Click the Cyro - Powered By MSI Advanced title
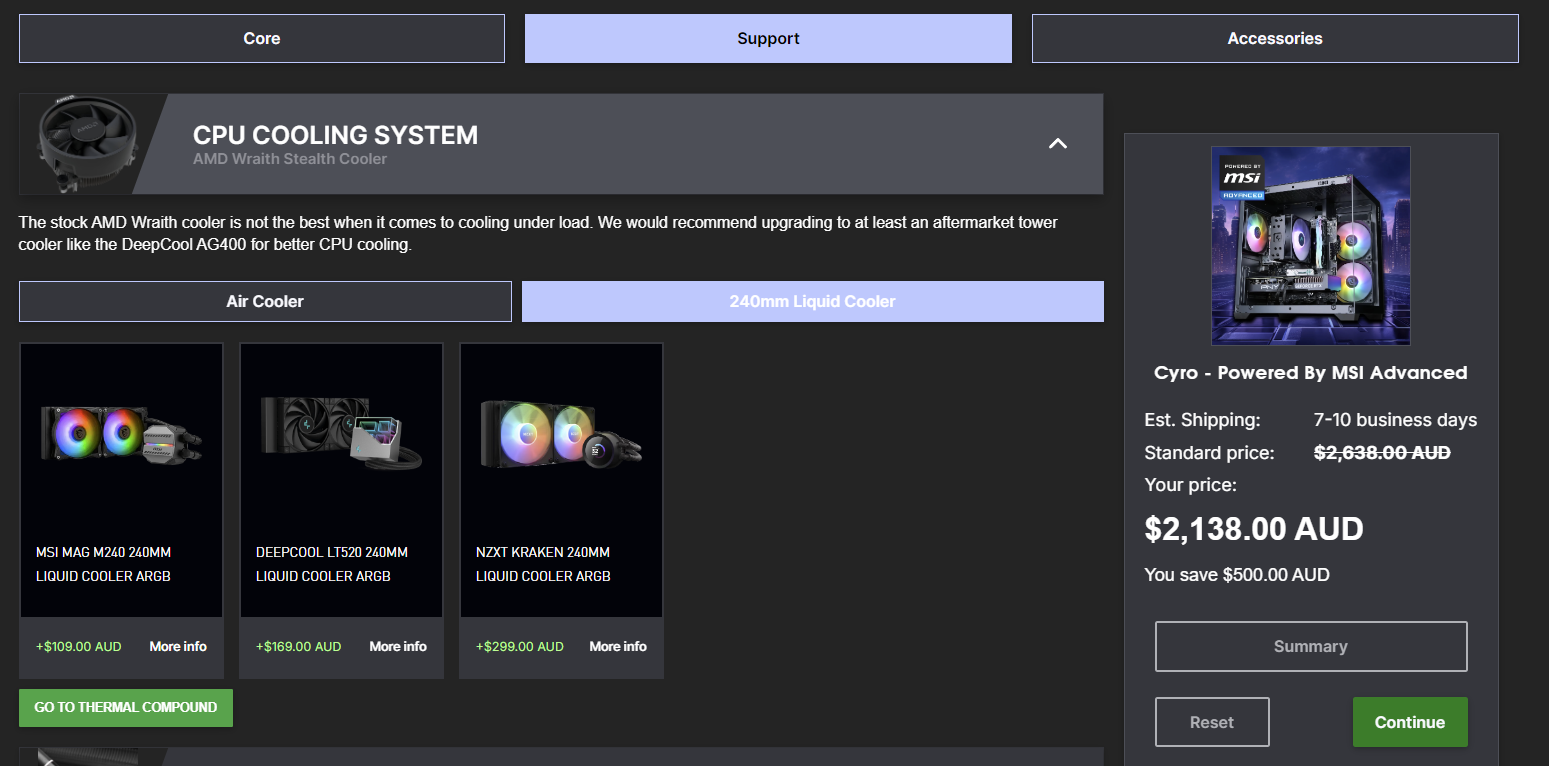Screen dimensions: 1549x766 click(x=1311, y=373)
